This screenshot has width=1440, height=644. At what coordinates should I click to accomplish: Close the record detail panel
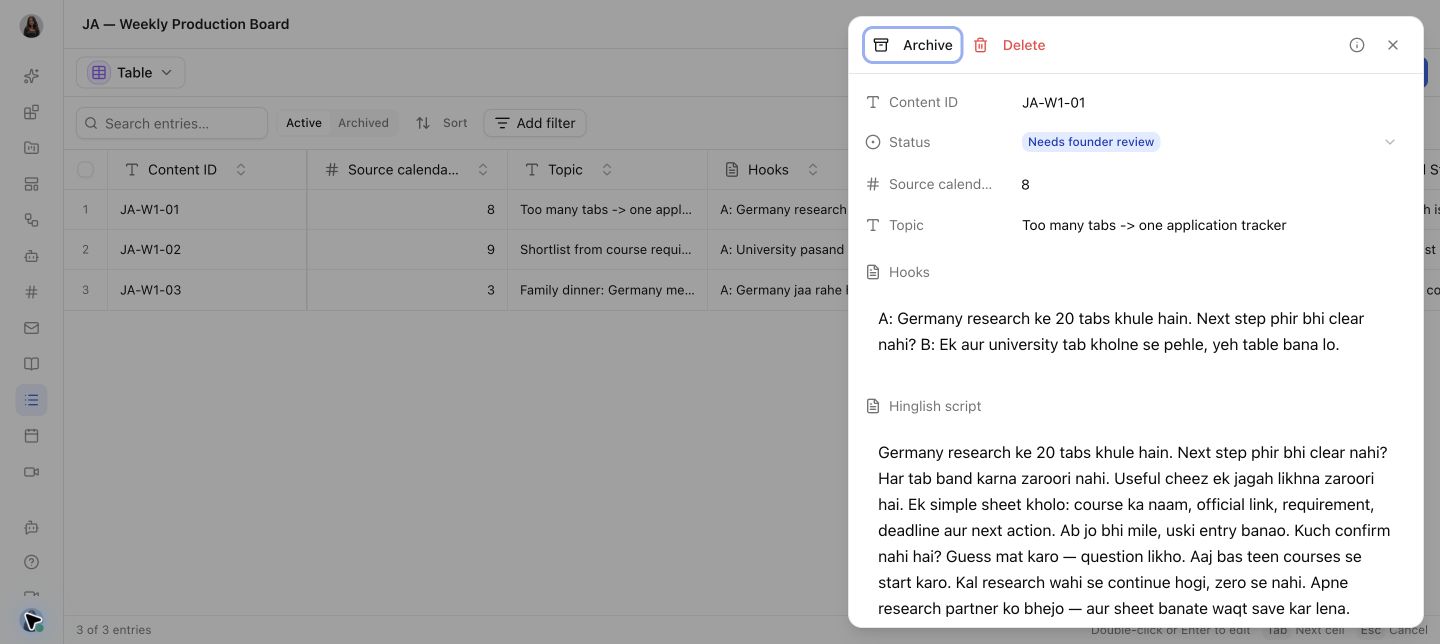tap(1393, 45)
